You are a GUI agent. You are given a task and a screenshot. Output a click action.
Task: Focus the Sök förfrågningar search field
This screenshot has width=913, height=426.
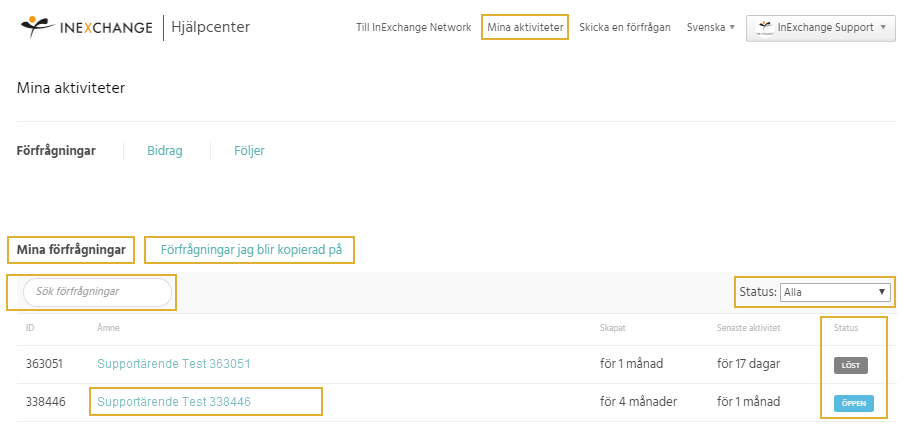coord(97,292)
